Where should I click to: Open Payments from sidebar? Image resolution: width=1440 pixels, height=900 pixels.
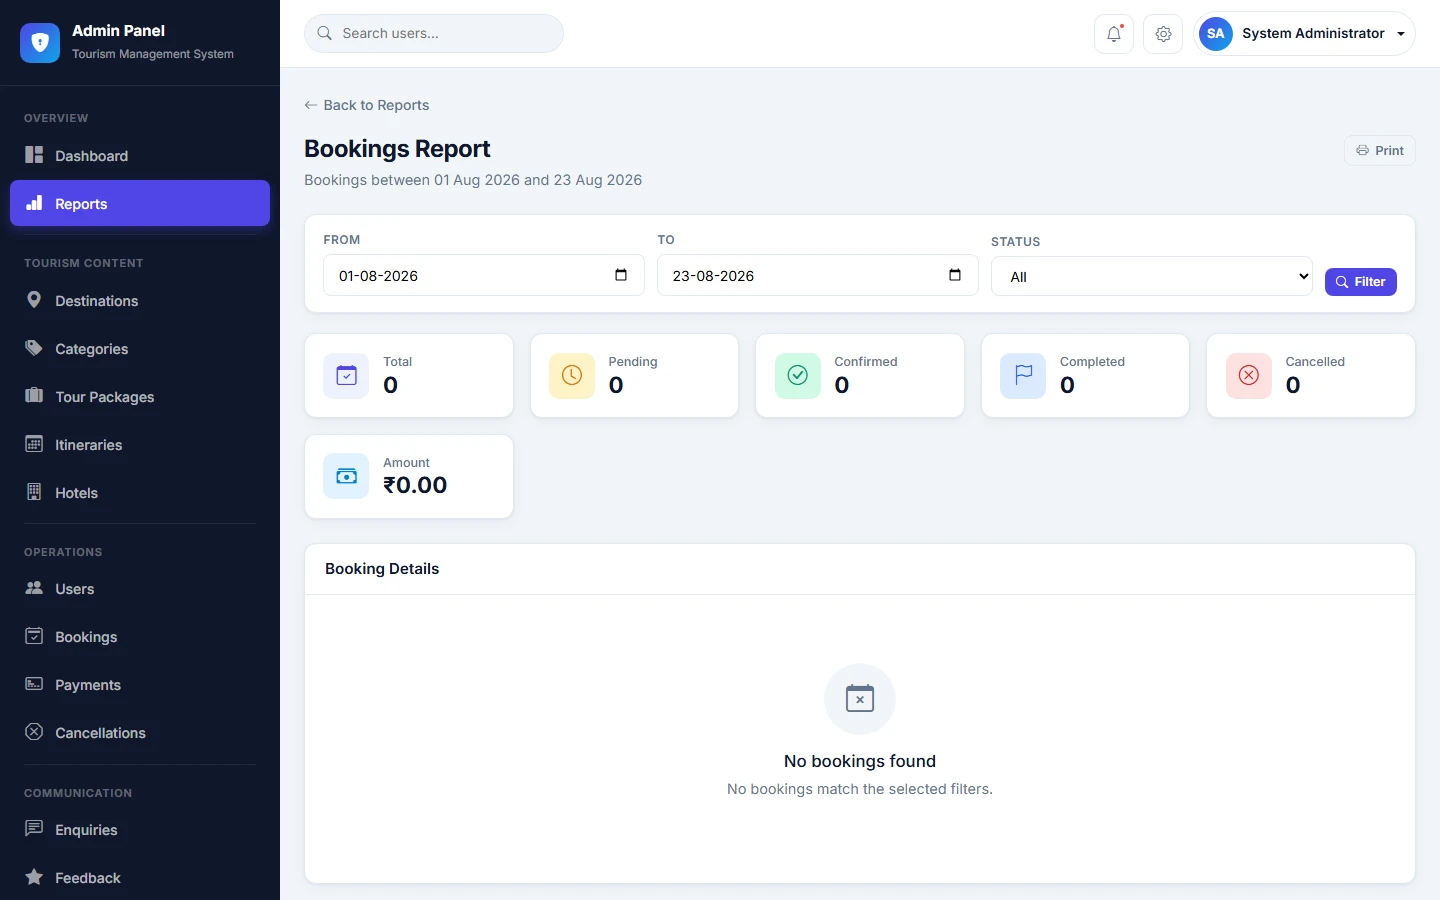pyautogui.click(x=140, y=685)
